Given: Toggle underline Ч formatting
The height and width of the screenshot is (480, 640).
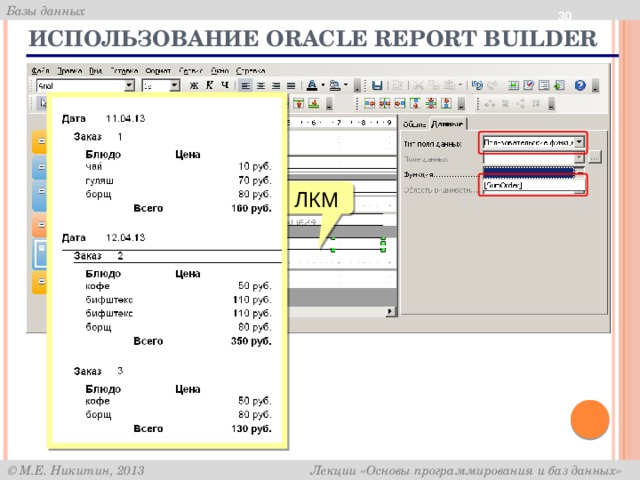Looking at the screenshot, I should [224, 85].
